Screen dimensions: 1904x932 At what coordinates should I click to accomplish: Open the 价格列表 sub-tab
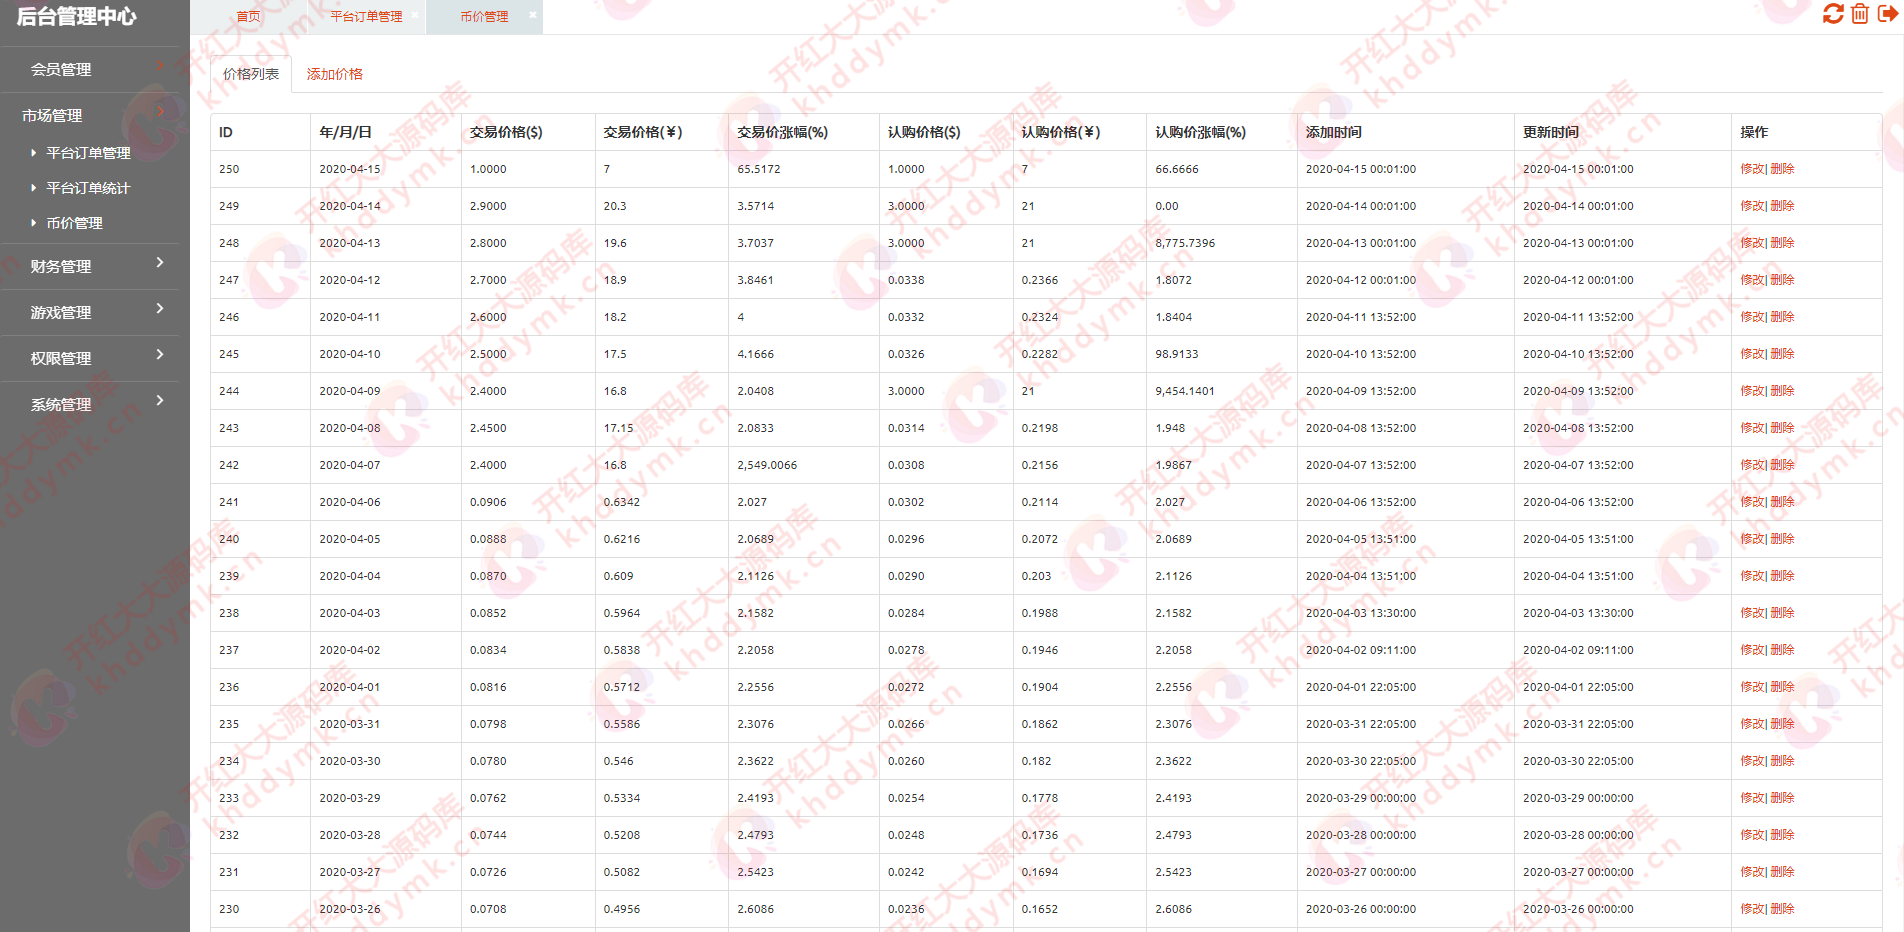click(251, 74)
